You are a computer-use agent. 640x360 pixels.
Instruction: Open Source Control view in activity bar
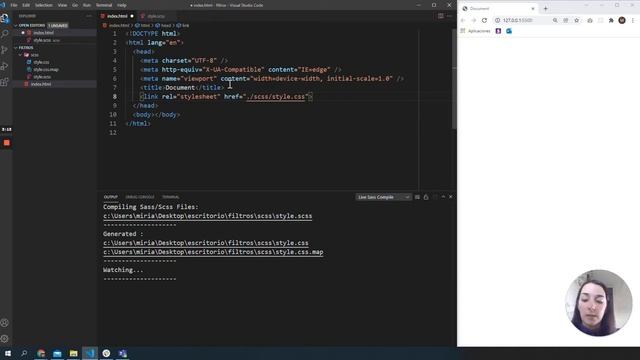[x=4, y=50]
